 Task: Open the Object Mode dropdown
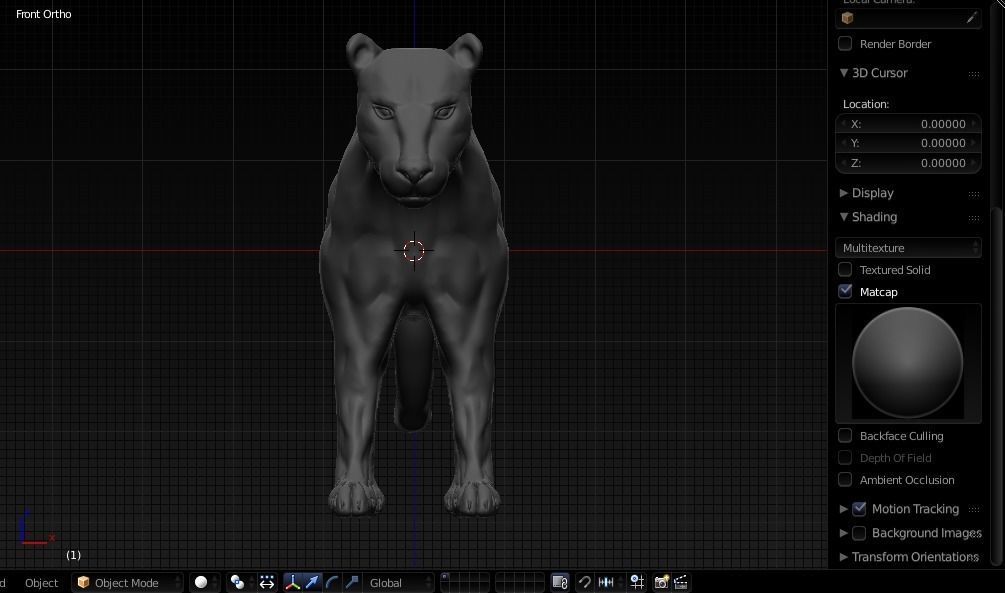tap(128, 582)
